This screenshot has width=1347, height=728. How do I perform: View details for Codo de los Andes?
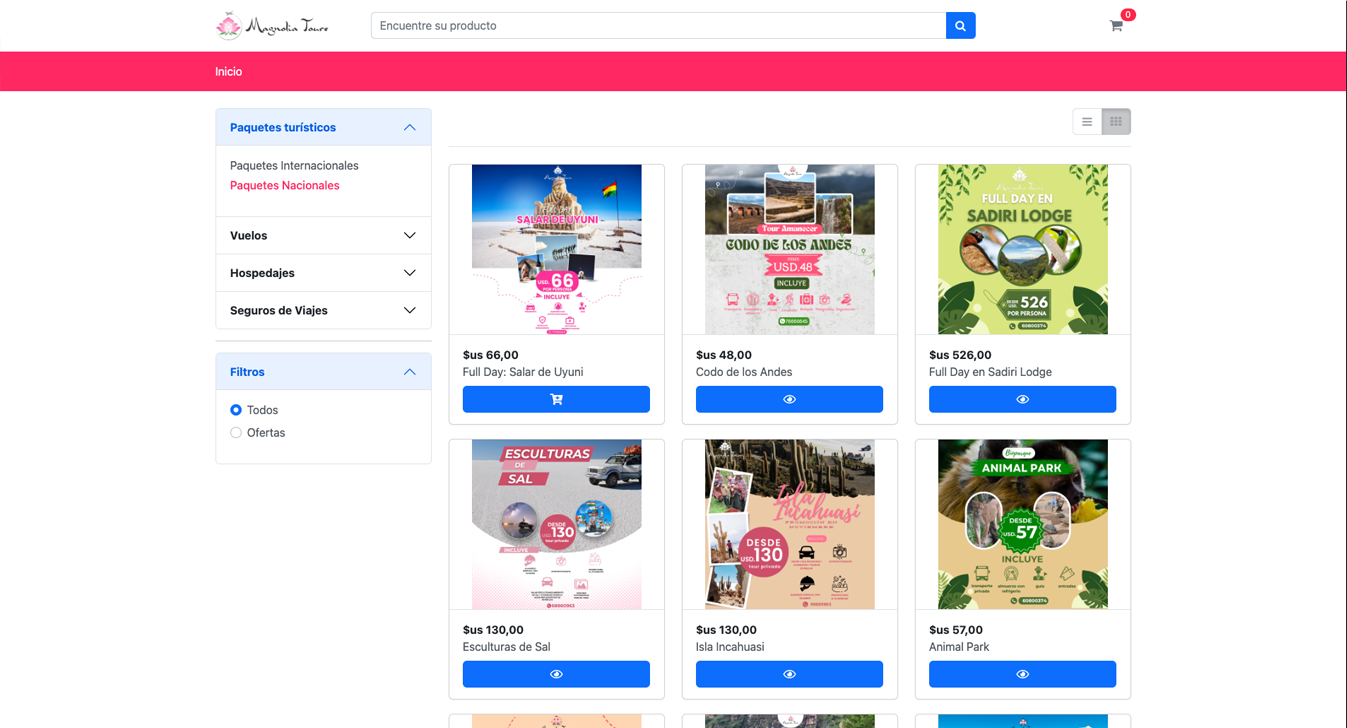789,399
